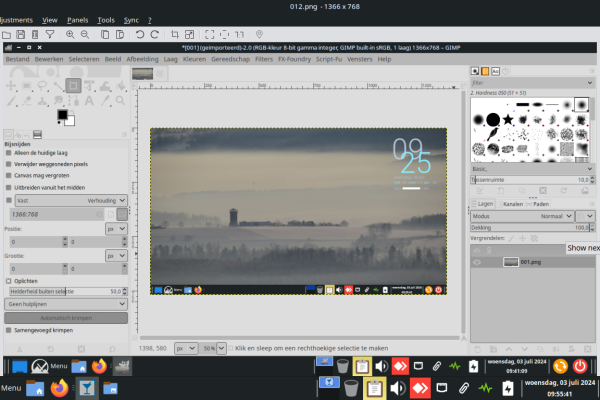Open Firefox from the bottom taskbar
Screen dimensions: 600x400
pyautogui.click(x=59, y=387)
